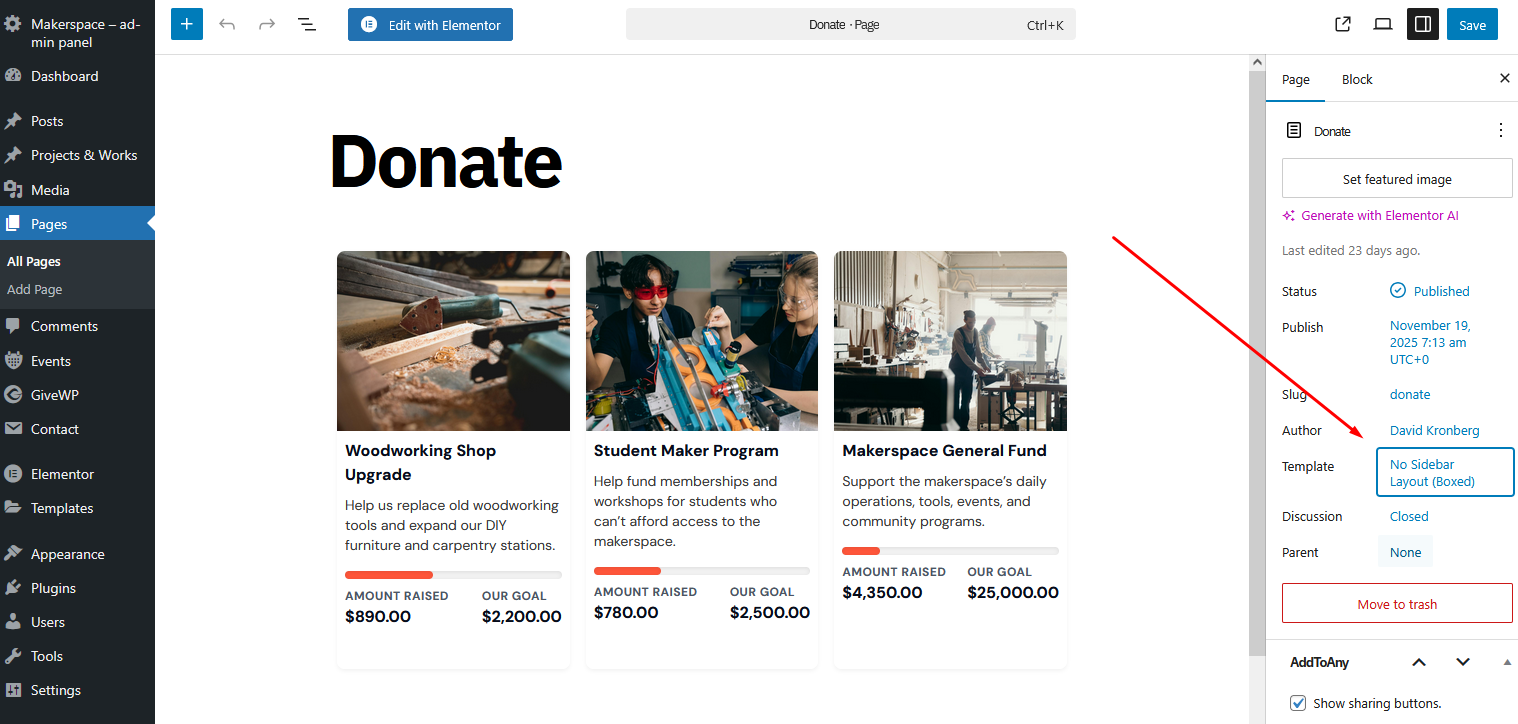The width and height of the screenshot is (1518, 724).
Task: Toggle the settings sidebar panel icon
Action: click(x=1423, y=25)
